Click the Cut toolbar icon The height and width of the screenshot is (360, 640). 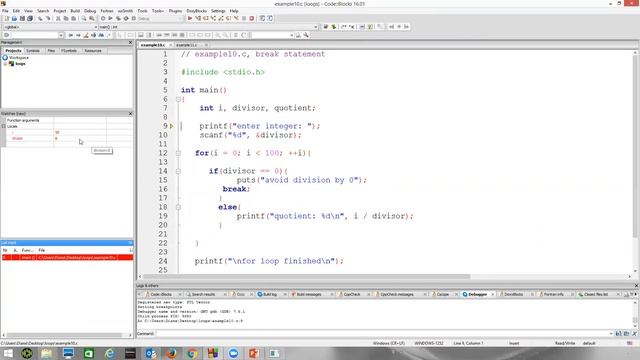click(58, 18)
